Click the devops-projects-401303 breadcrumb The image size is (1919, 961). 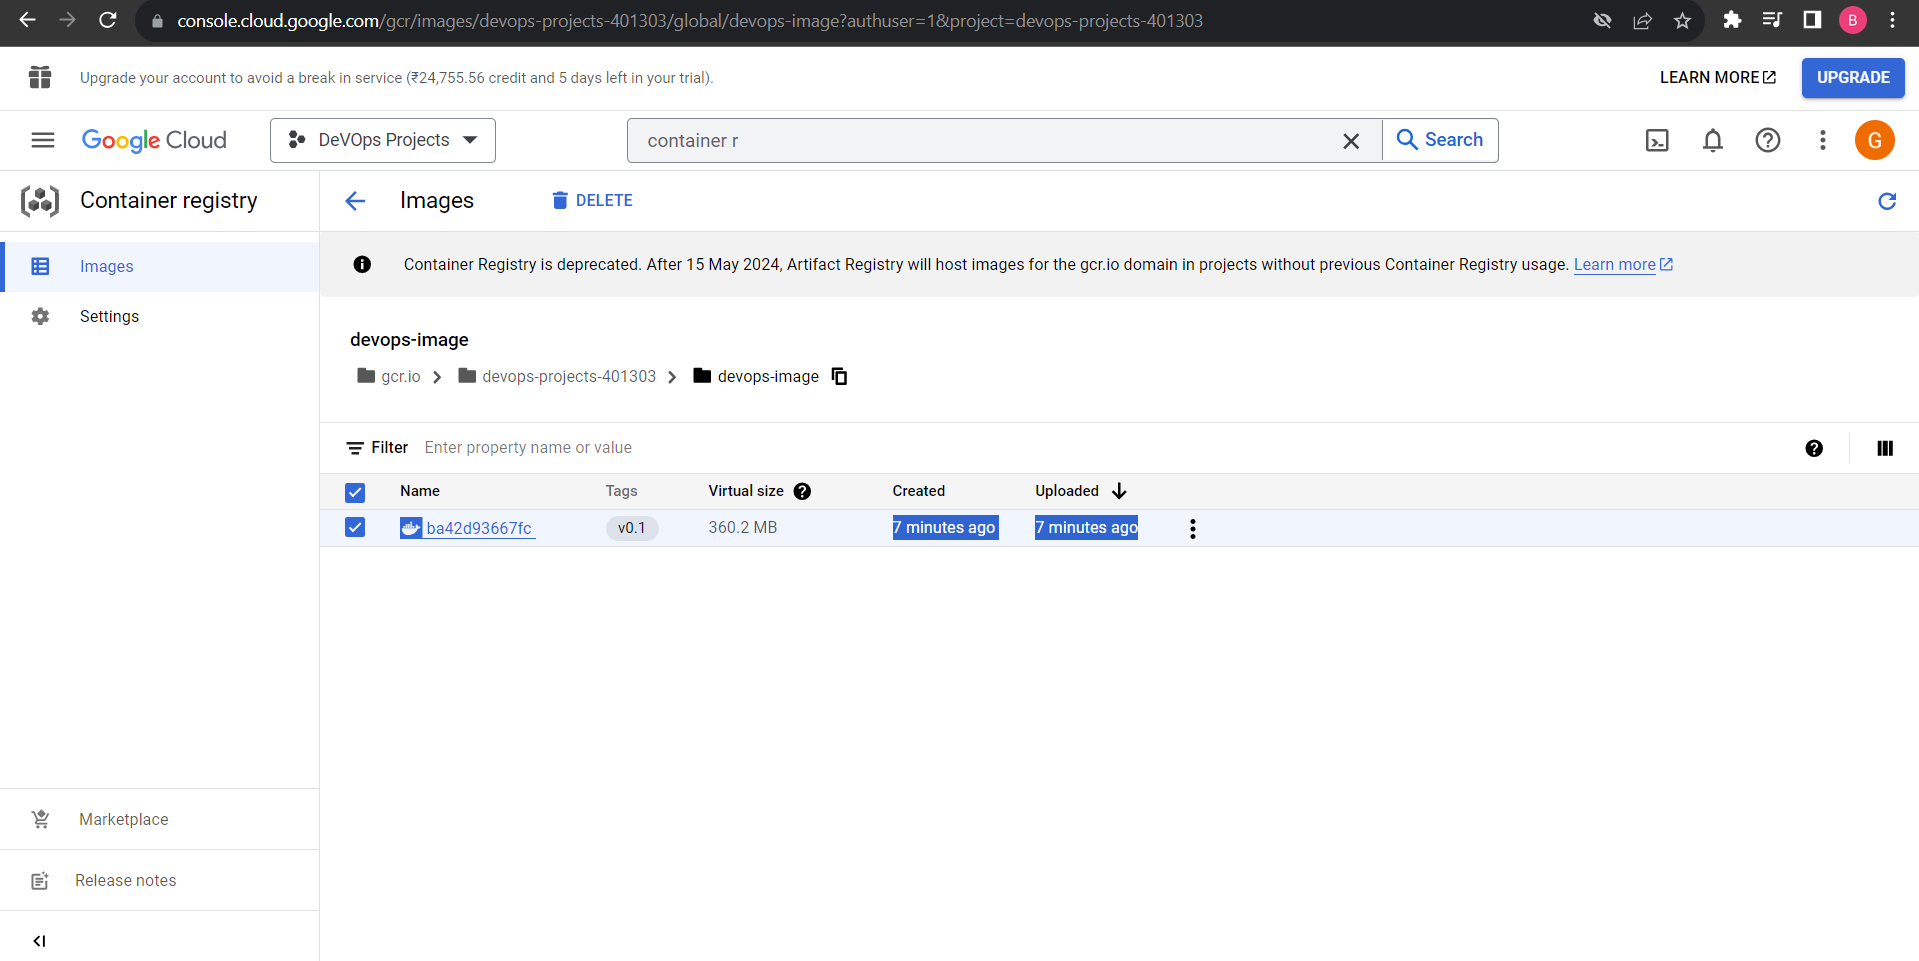[x=557, y=376]
